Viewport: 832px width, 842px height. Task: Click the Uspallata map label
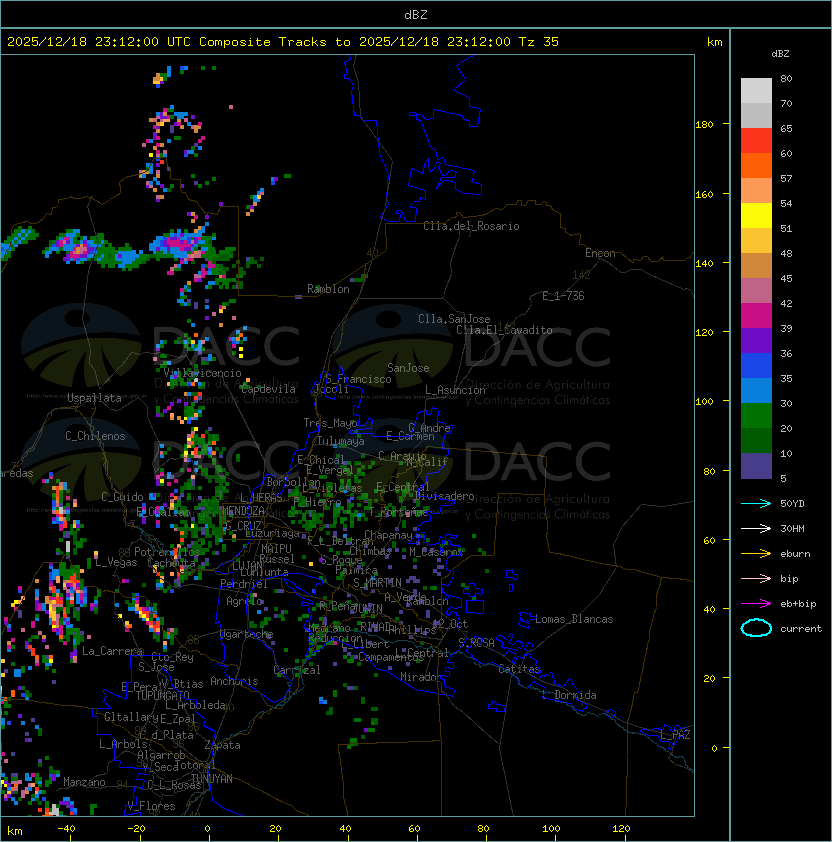click(94, 398)
